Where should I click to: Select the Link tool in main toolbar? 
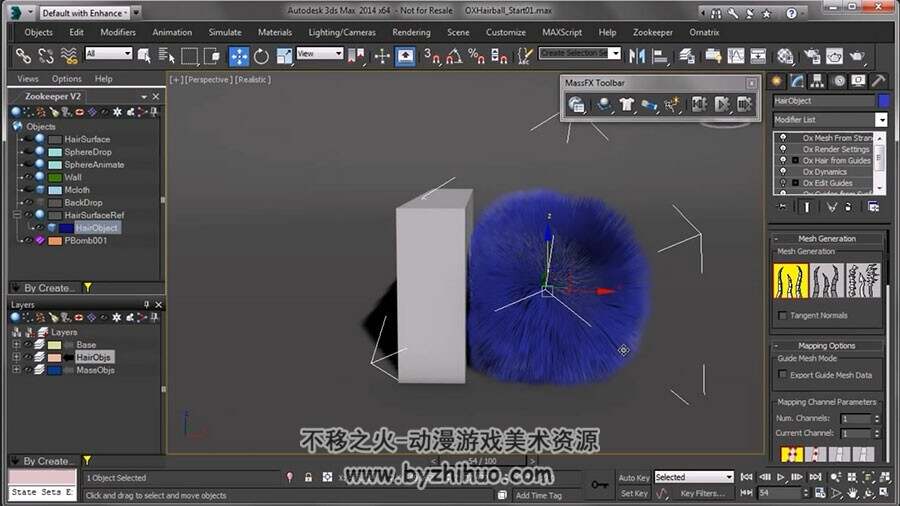click(23, 56)
